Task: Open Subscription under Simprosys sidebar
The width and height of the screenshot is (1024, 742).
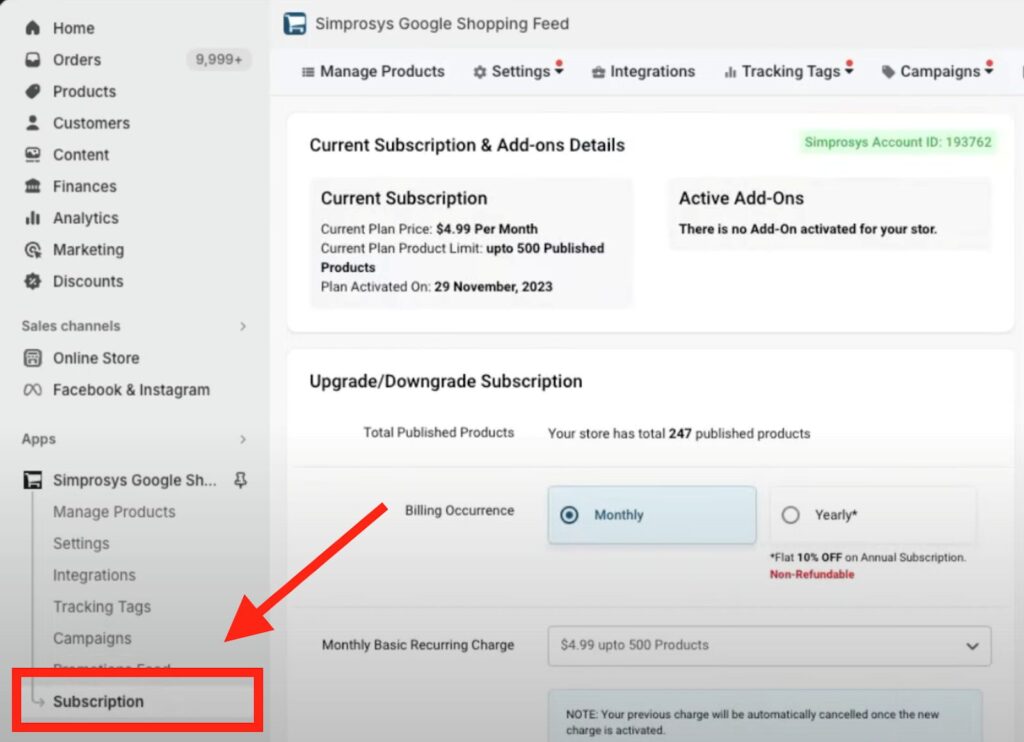Action: 98,702
